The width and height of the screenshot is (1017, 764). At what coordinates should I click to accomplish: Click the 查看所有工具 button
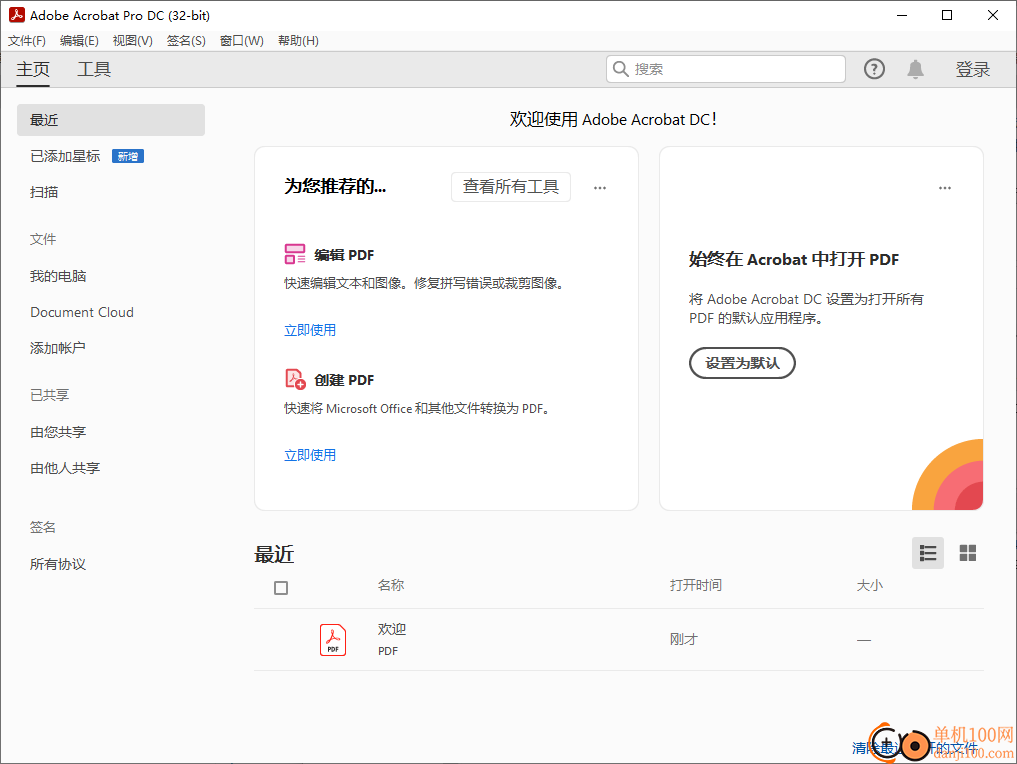pyautogui.click(x=510, y=187)
